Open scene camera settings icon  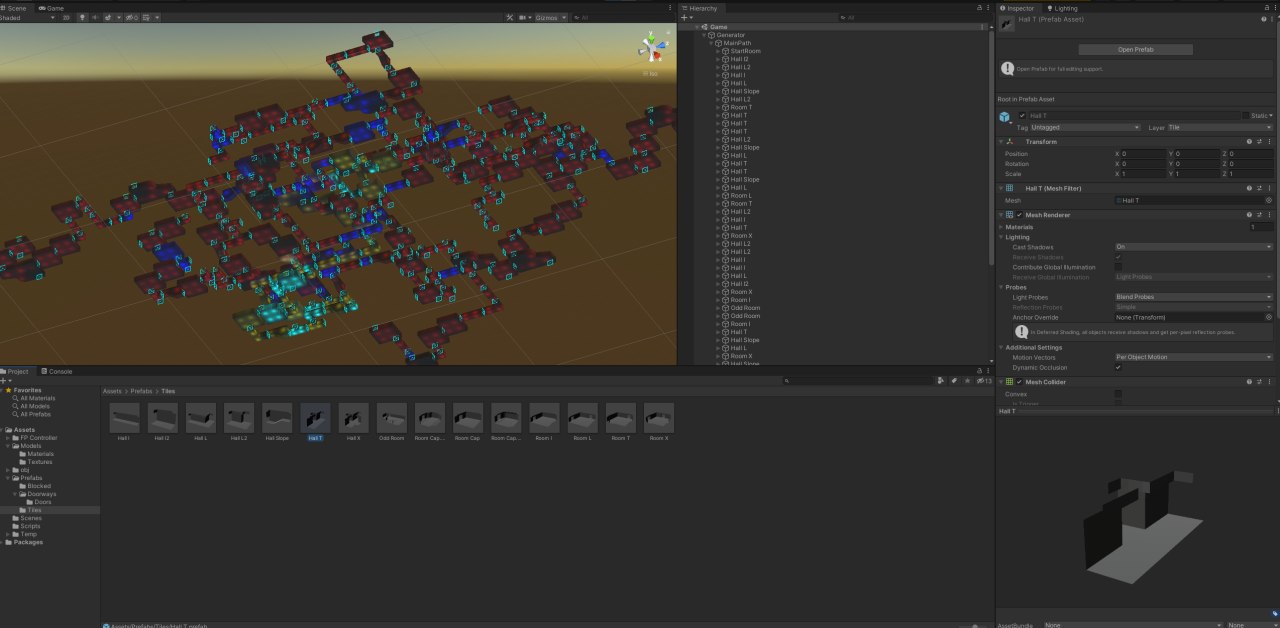coord(524,17)
